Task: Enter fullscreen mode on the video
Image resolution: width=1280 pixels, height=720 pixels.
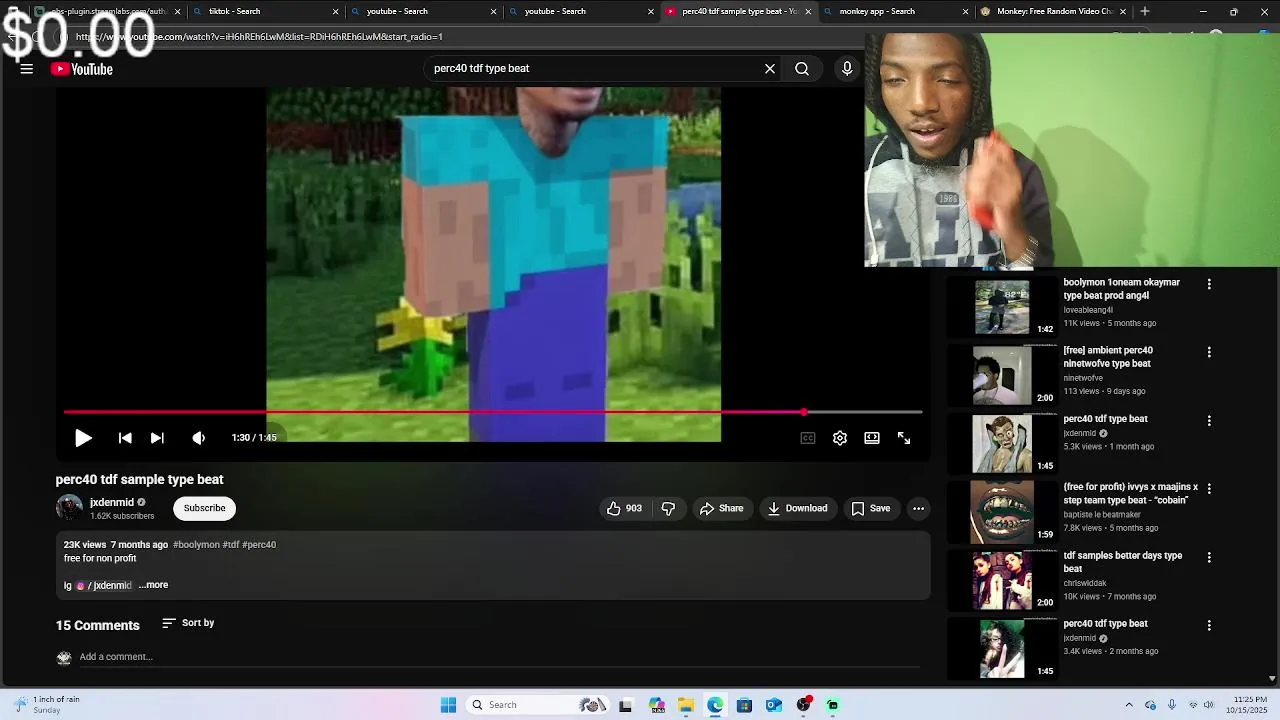Action: coord(904,438)
